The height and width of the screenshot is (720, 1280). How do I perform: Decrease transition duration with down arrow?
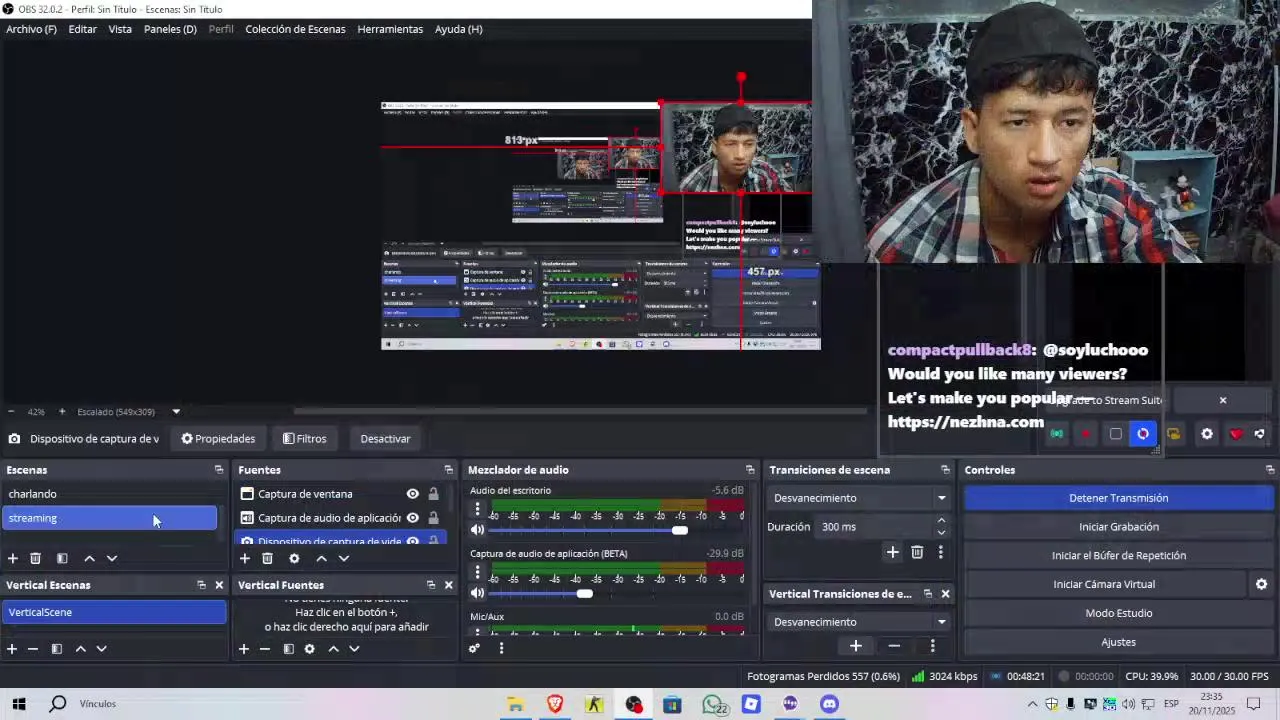click(x=941, y=533)
